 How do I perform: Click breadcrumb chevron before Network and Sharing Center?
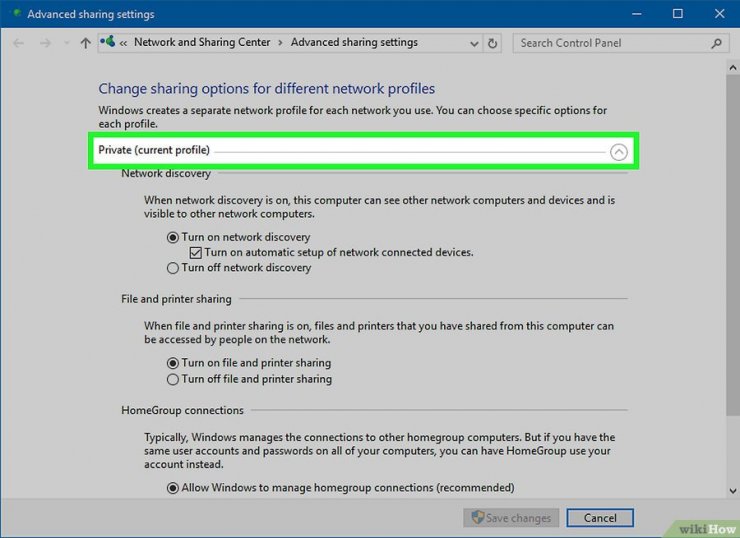pos(124,43)
